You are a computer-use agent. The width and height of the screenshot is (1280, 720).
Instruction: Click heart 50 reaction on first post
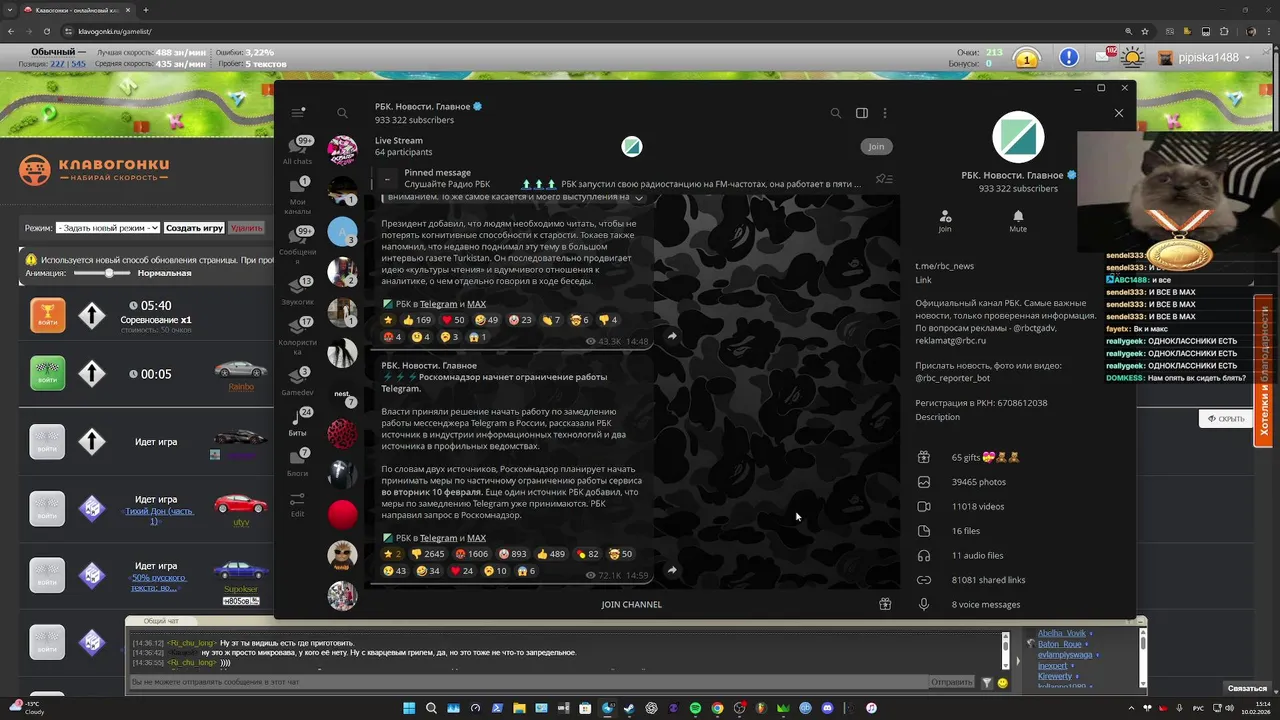(x=454, y=320)
